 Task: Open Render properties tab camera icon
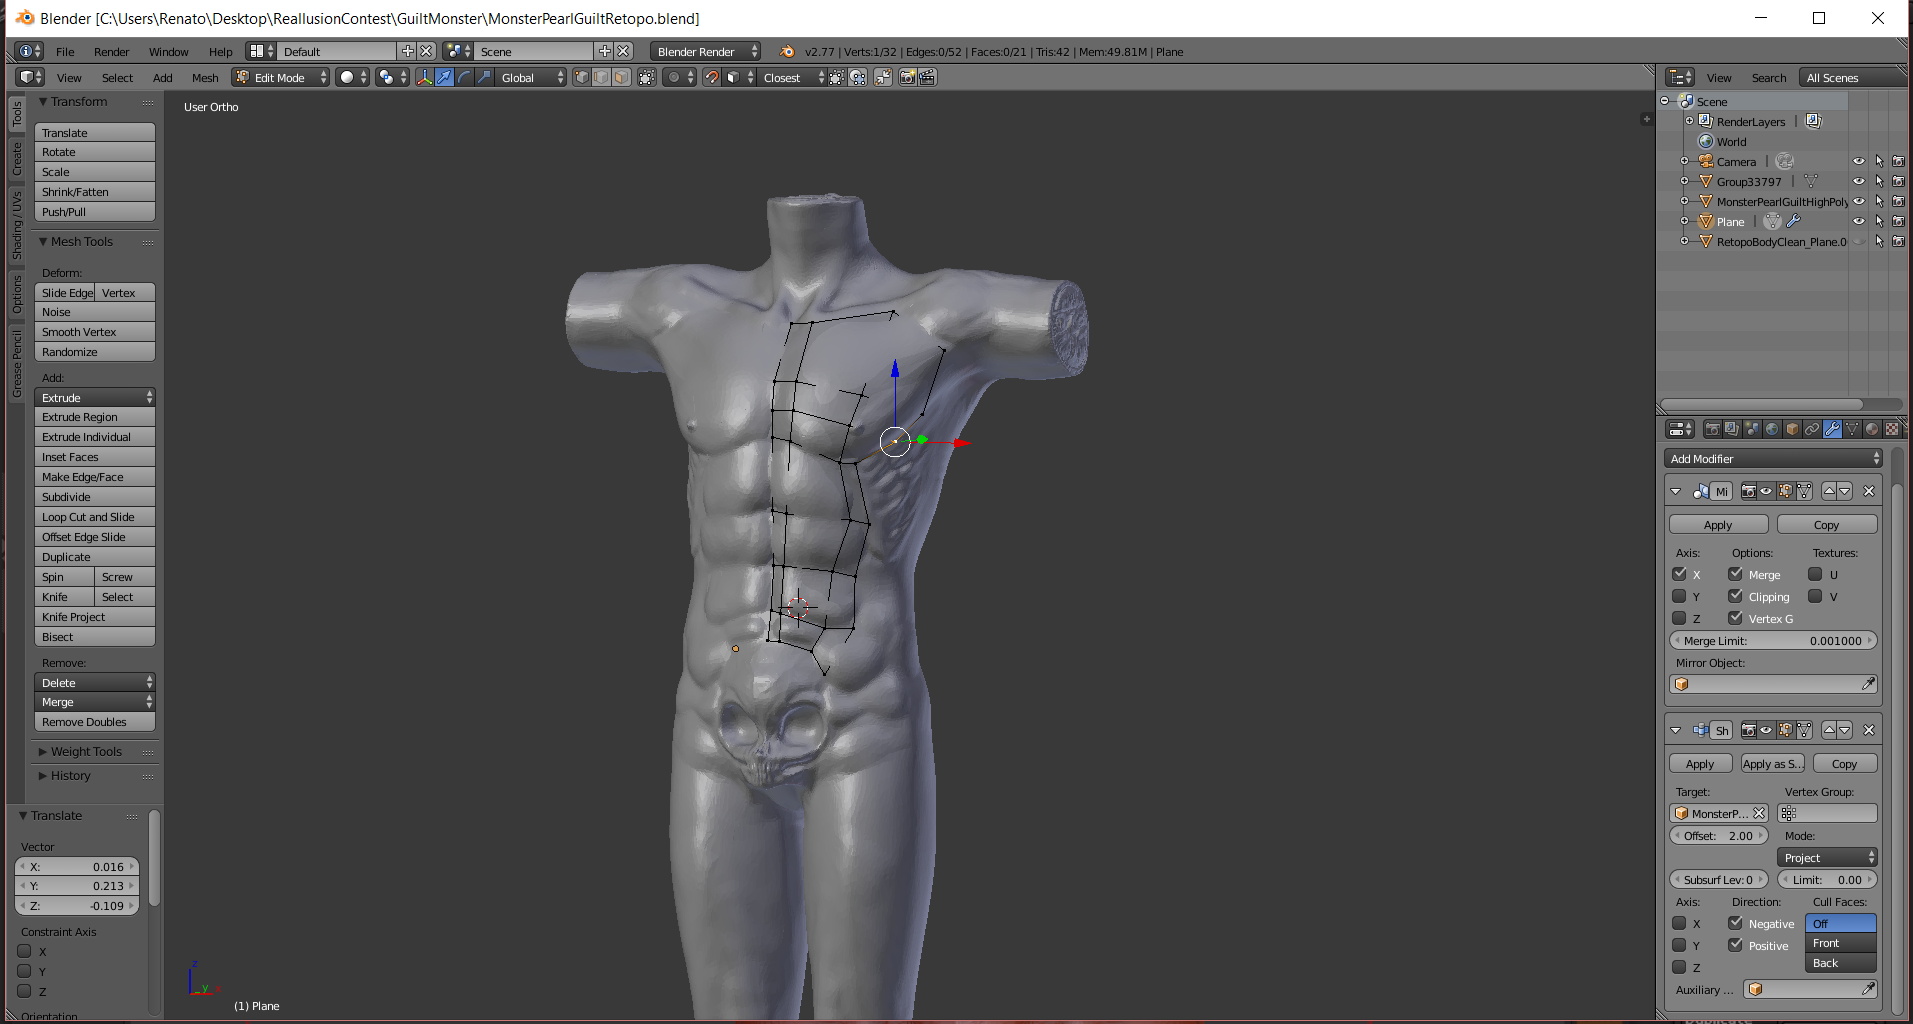pos(1713,429)
